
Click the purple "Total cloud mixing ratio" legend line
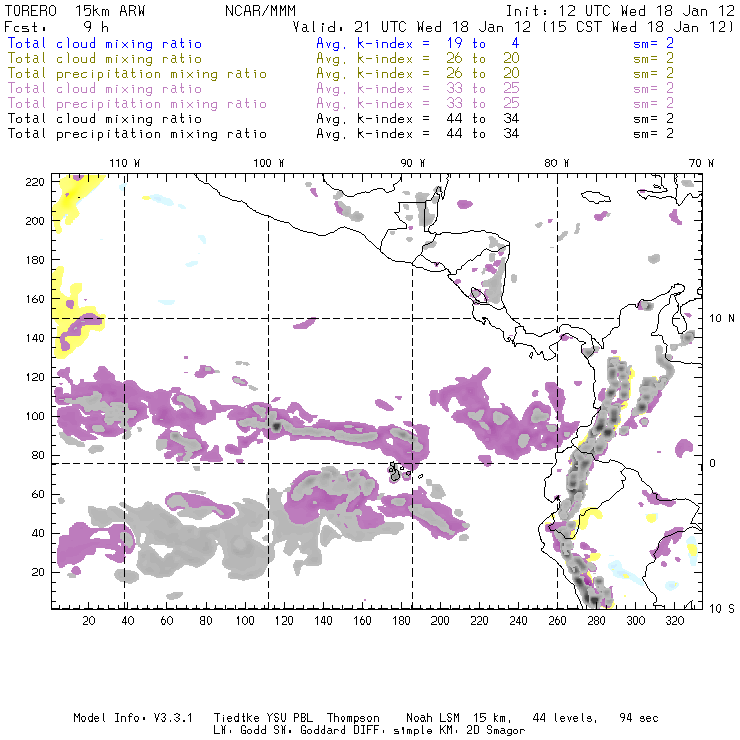coord(105,89)
